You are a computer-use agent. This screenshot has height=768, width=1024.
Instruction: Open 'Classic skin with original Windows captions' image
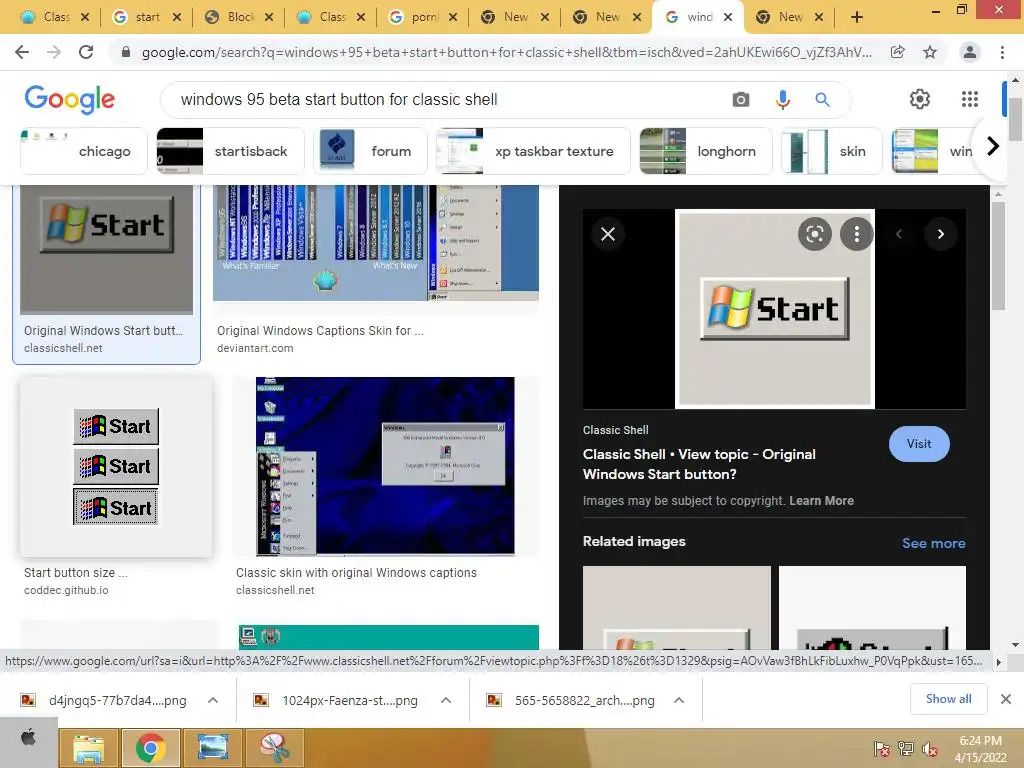point(385,466)
